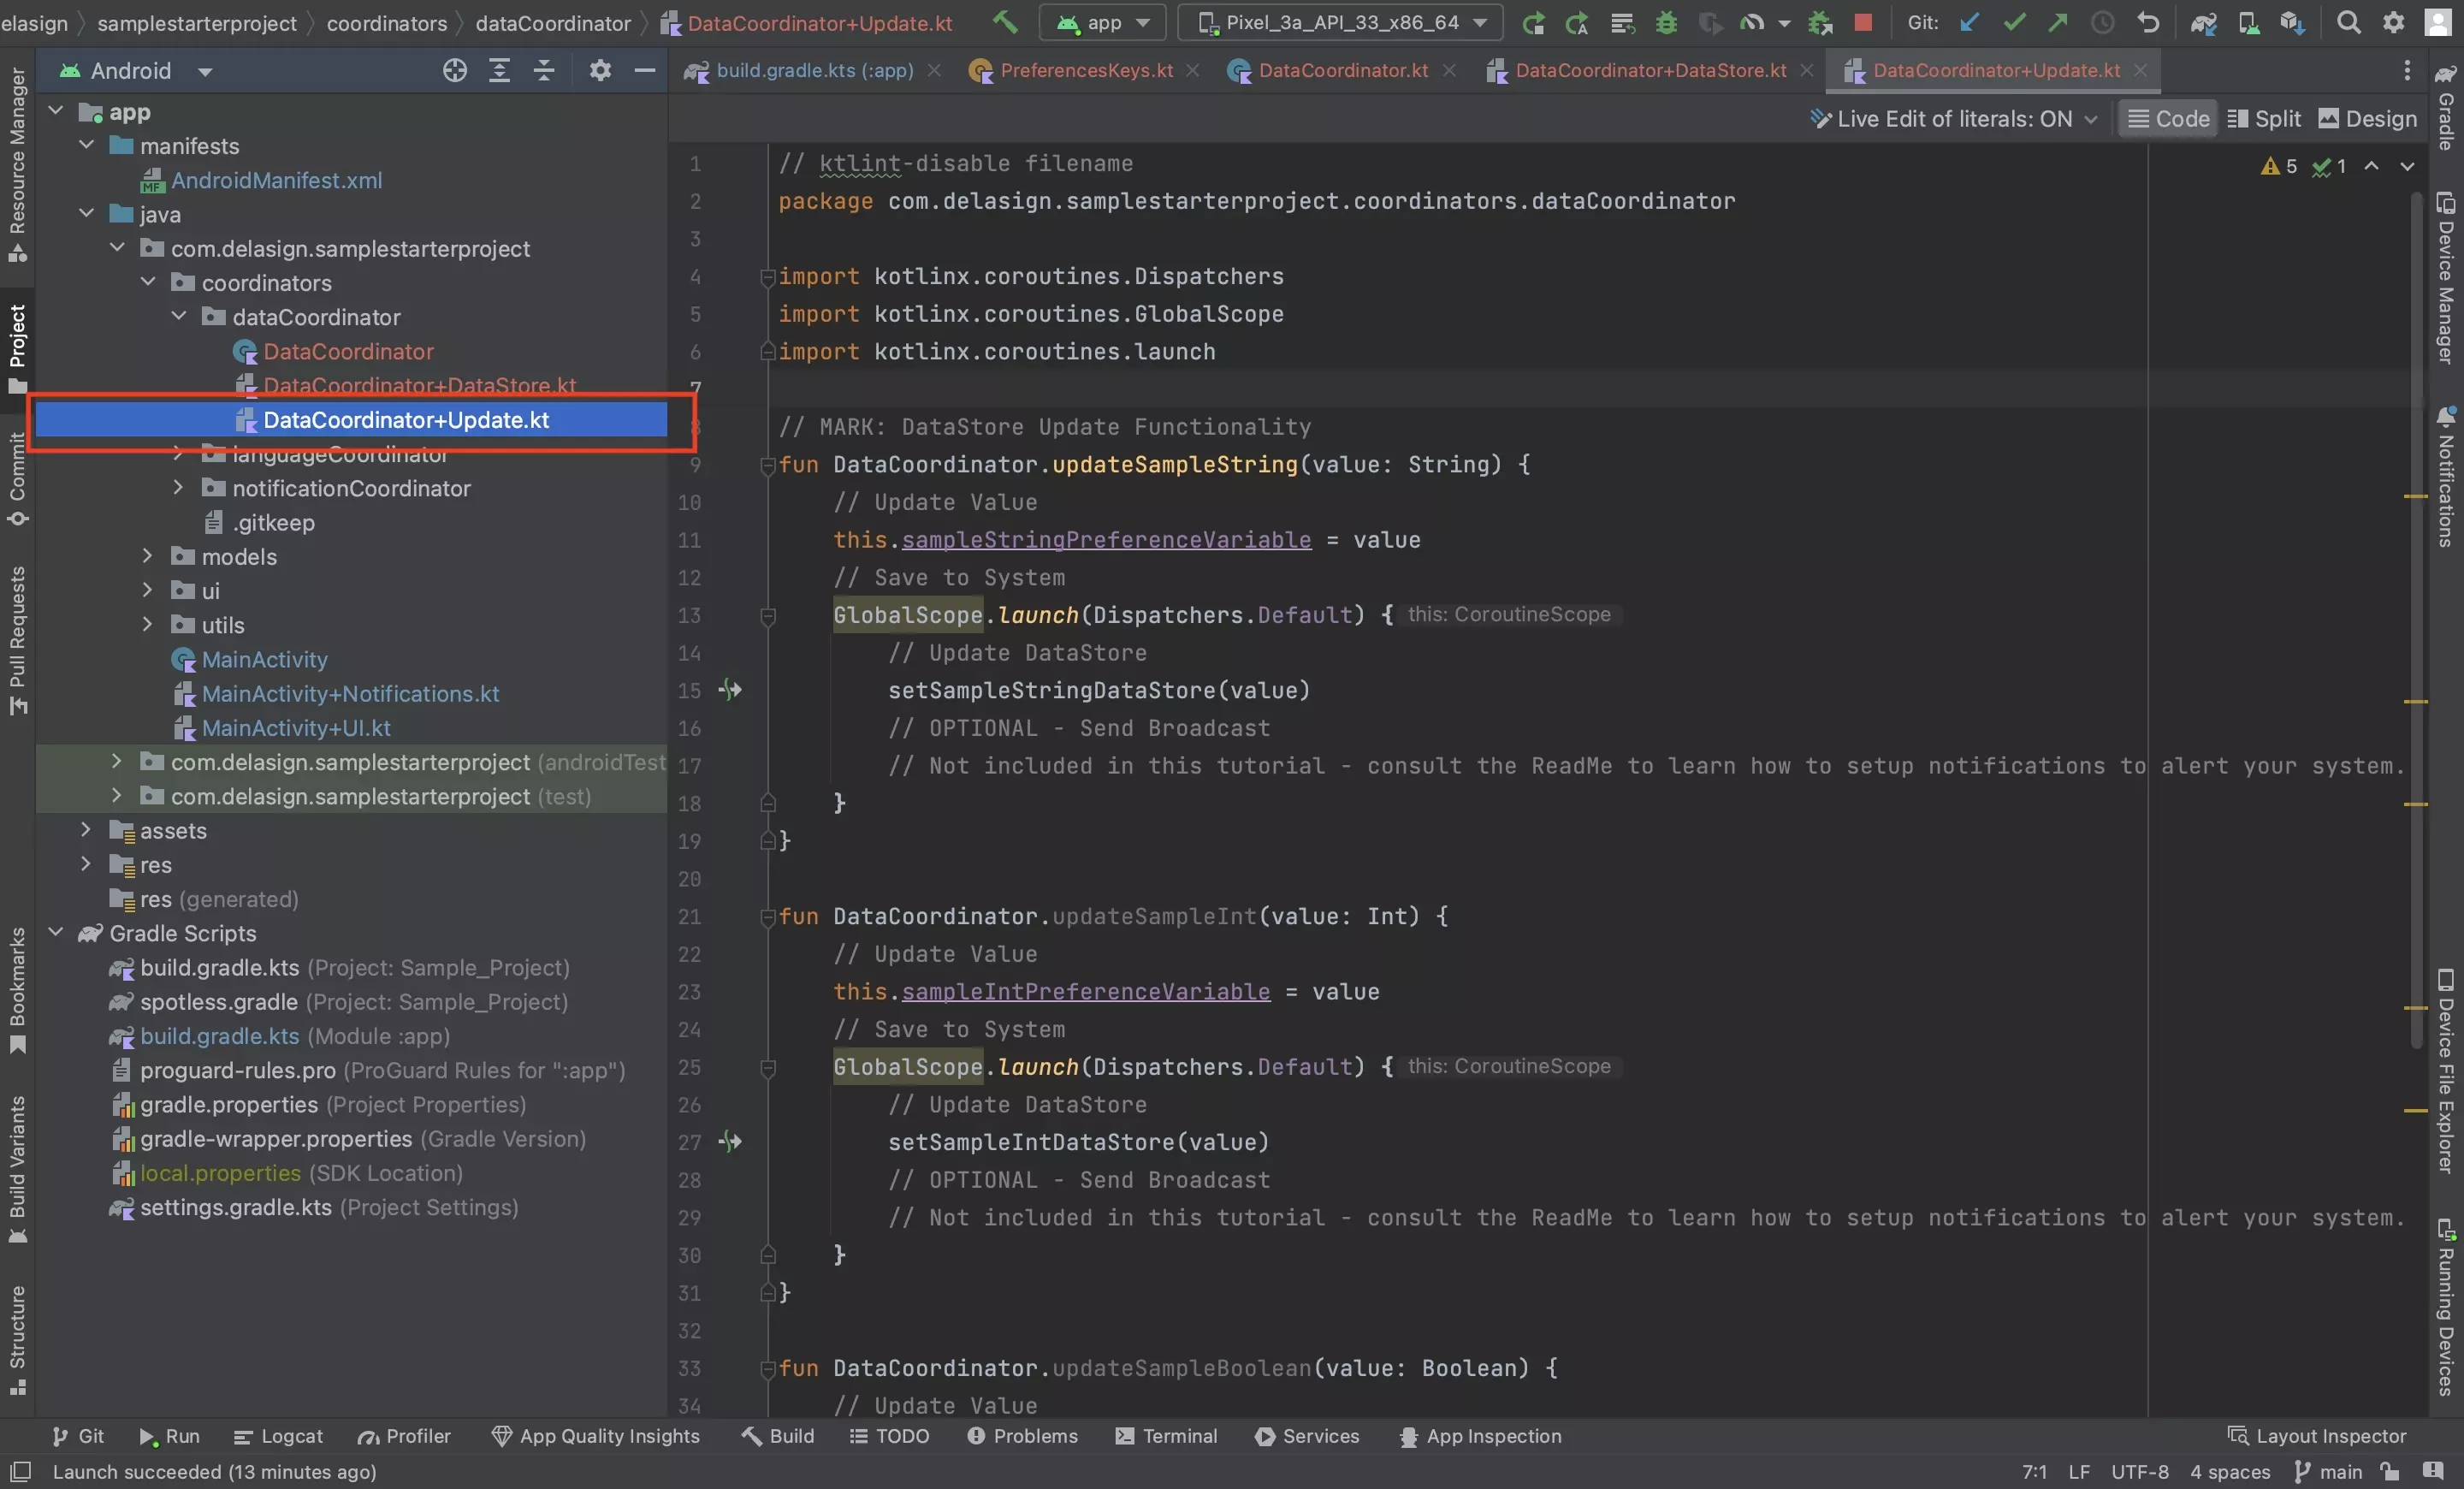Click Expand All icon in Project panel

(499, 70)
